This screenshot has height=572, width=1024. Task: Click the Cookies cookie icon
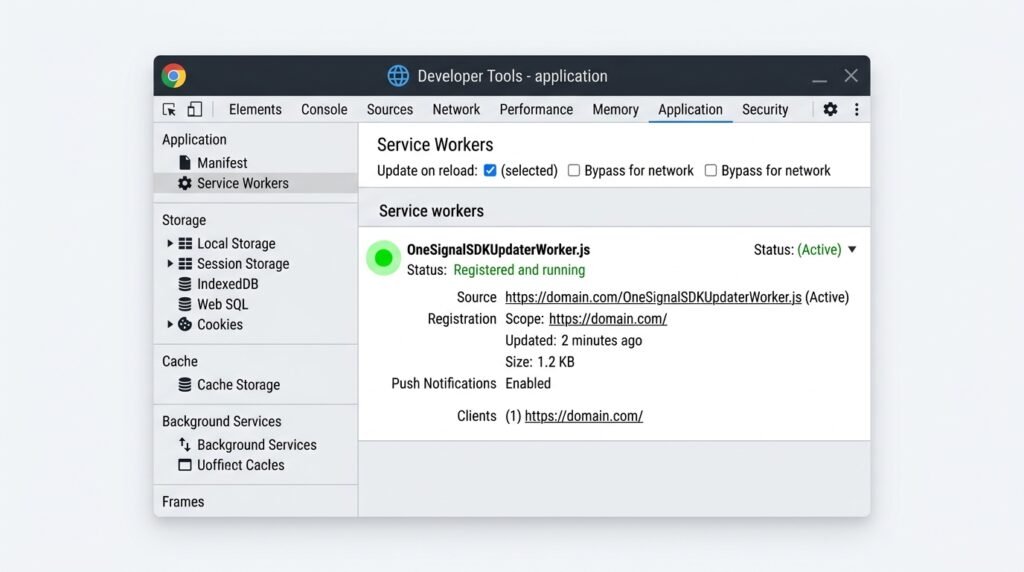pos(185,325)
